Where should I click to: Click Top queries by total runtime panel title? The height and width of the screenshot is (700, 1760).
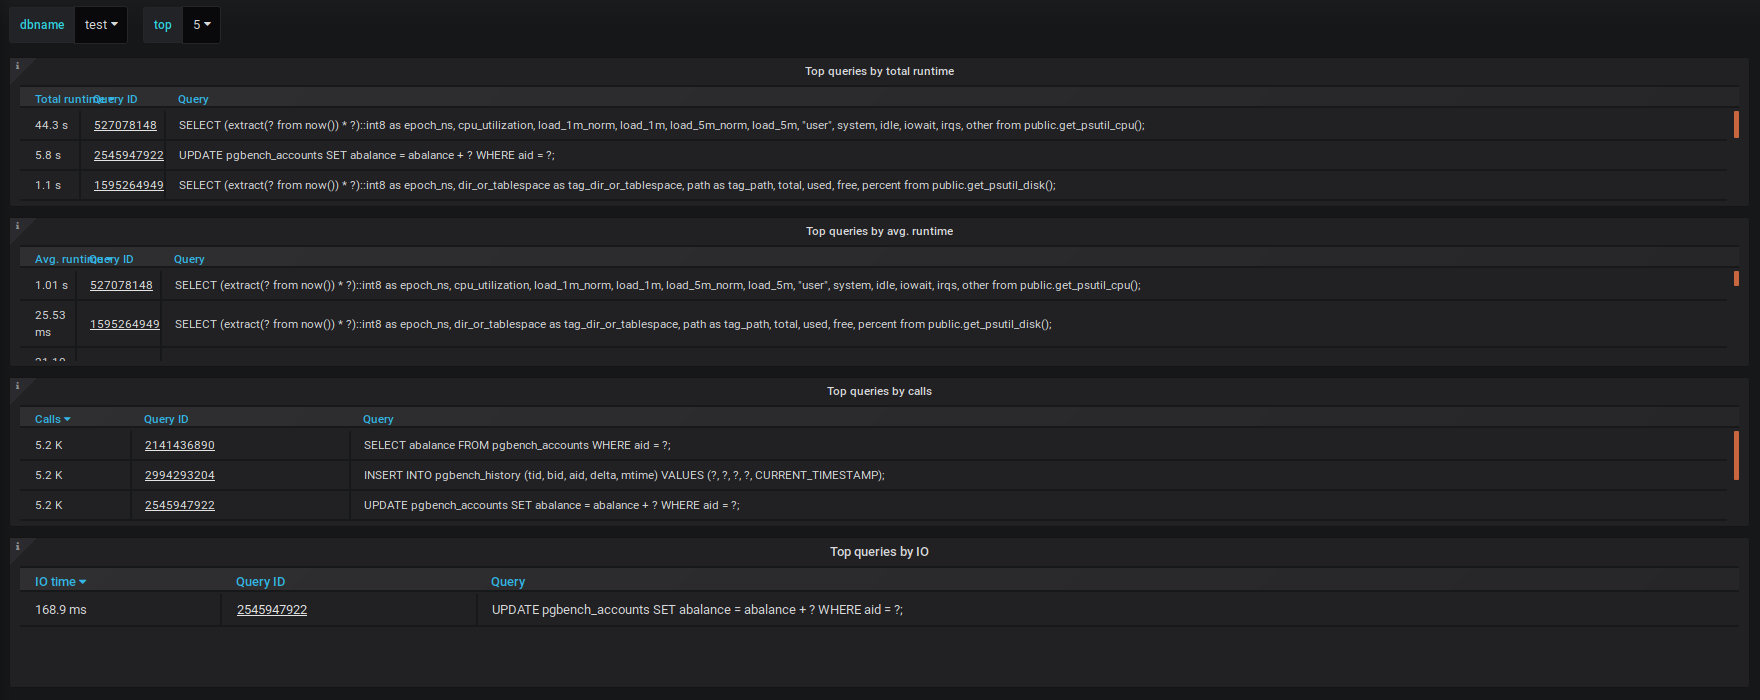(x=879, y=71)
